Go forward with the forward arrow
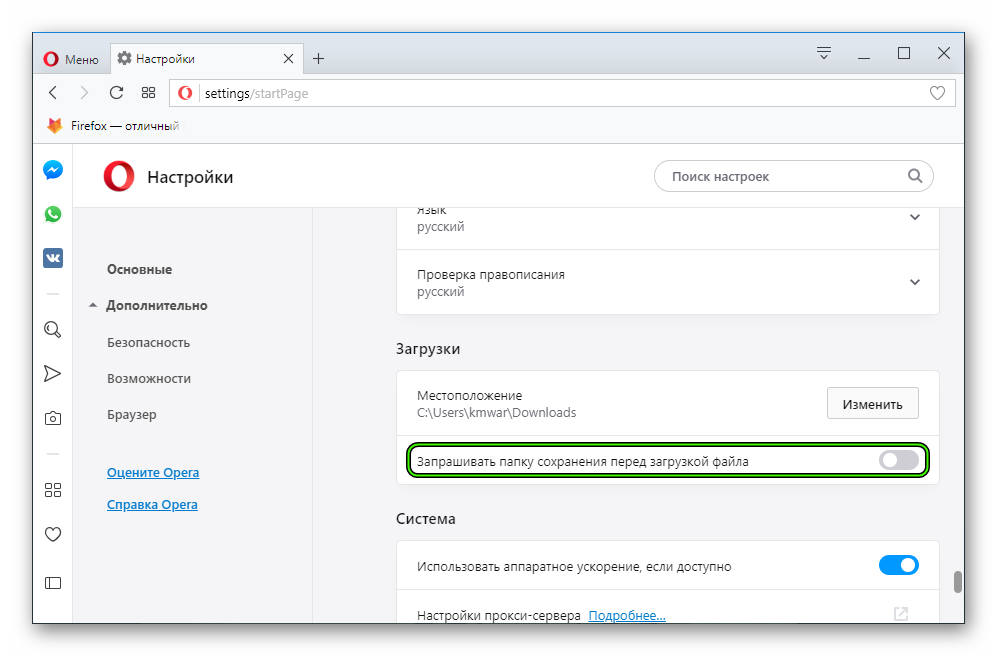The height and width of the screenshot is (656, 997). (x=84, y=93)
